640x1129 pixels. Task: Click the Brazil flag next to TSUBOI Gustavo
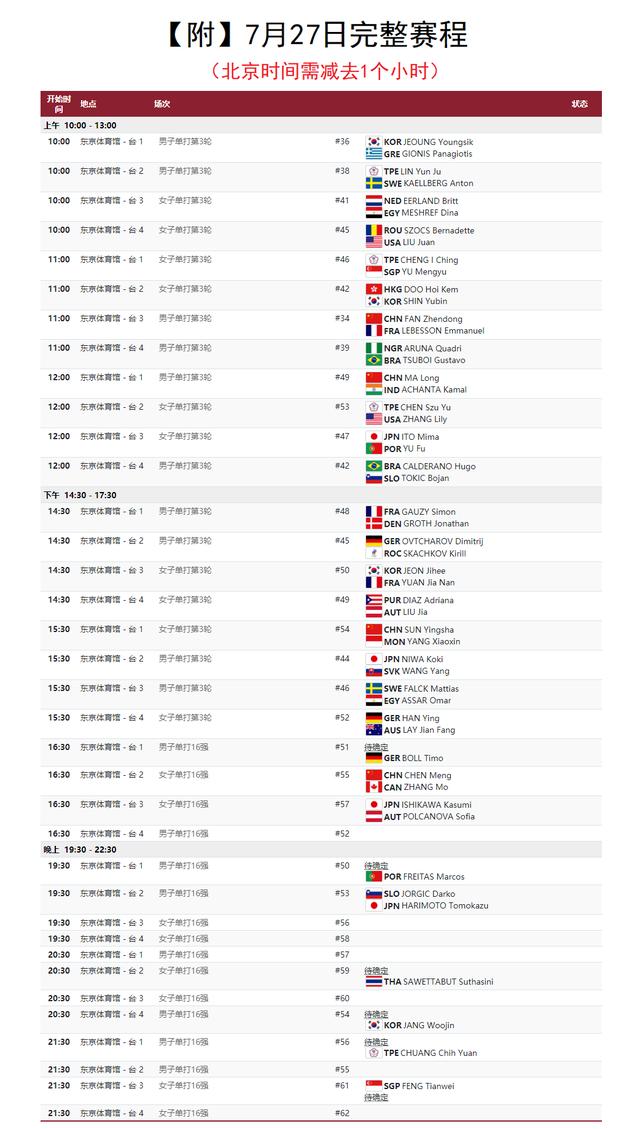pos(374,360)
